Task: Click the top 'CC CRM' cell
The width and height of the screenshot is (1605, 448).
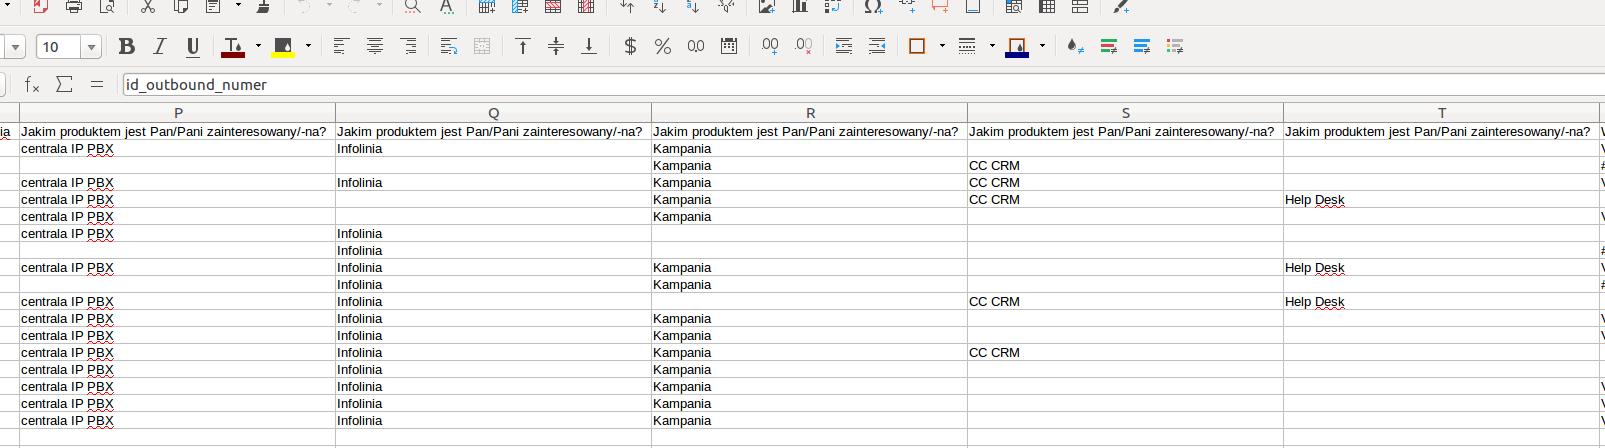Action: pyautogui.click(x=1126, y=166)
